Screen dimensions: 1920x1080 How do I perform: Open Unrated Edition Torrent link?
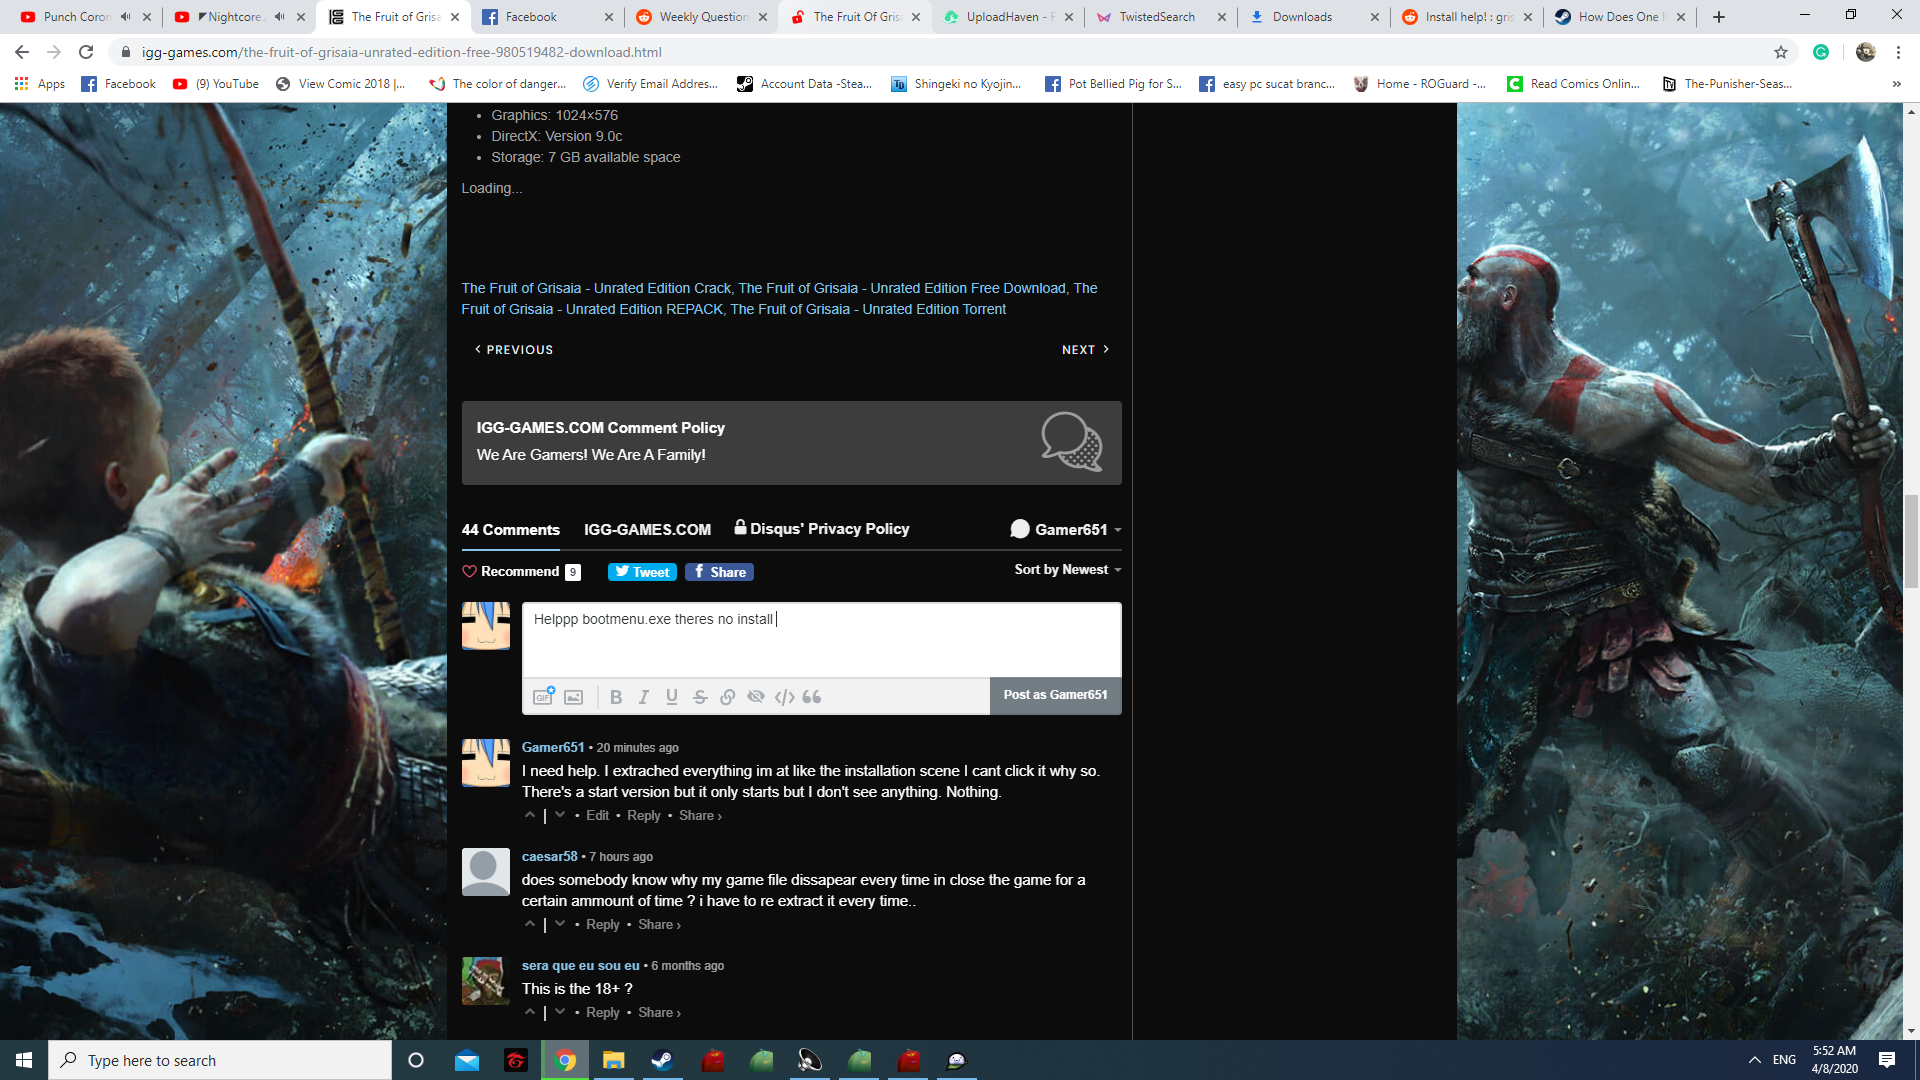pos(868,309)
